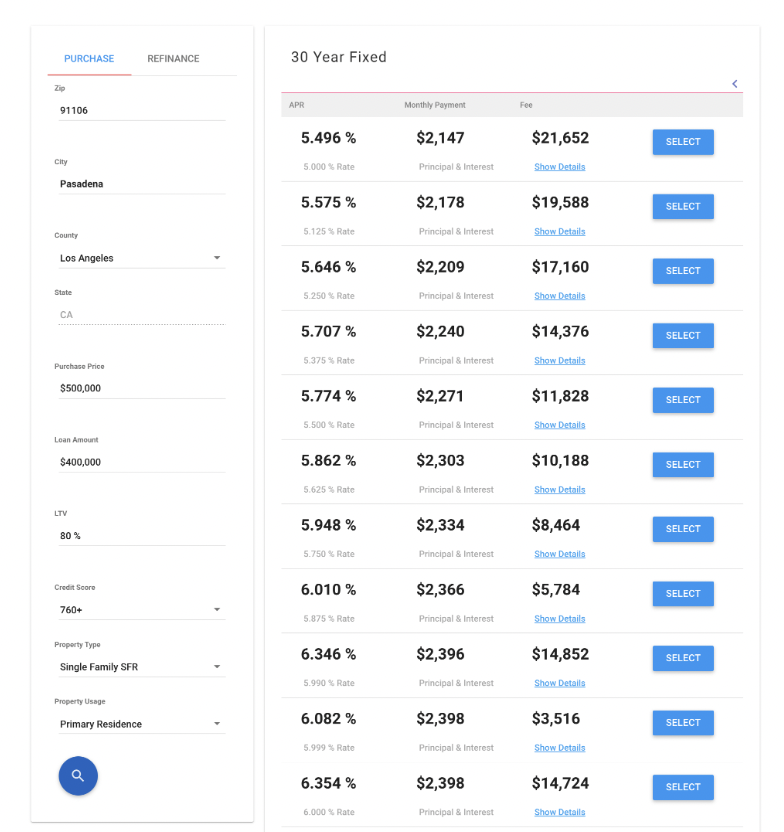This screenshot has width=784, height=832.
Task: Click the back chevron above the rate table
Action: click(x=735, y=84)
